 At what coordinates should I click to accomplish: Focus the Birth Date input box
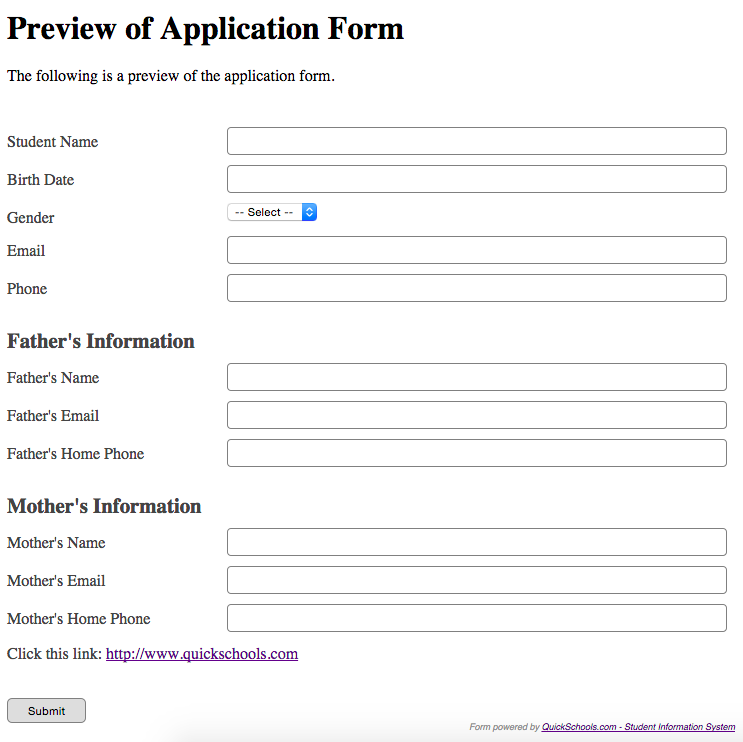click(476, 179)
